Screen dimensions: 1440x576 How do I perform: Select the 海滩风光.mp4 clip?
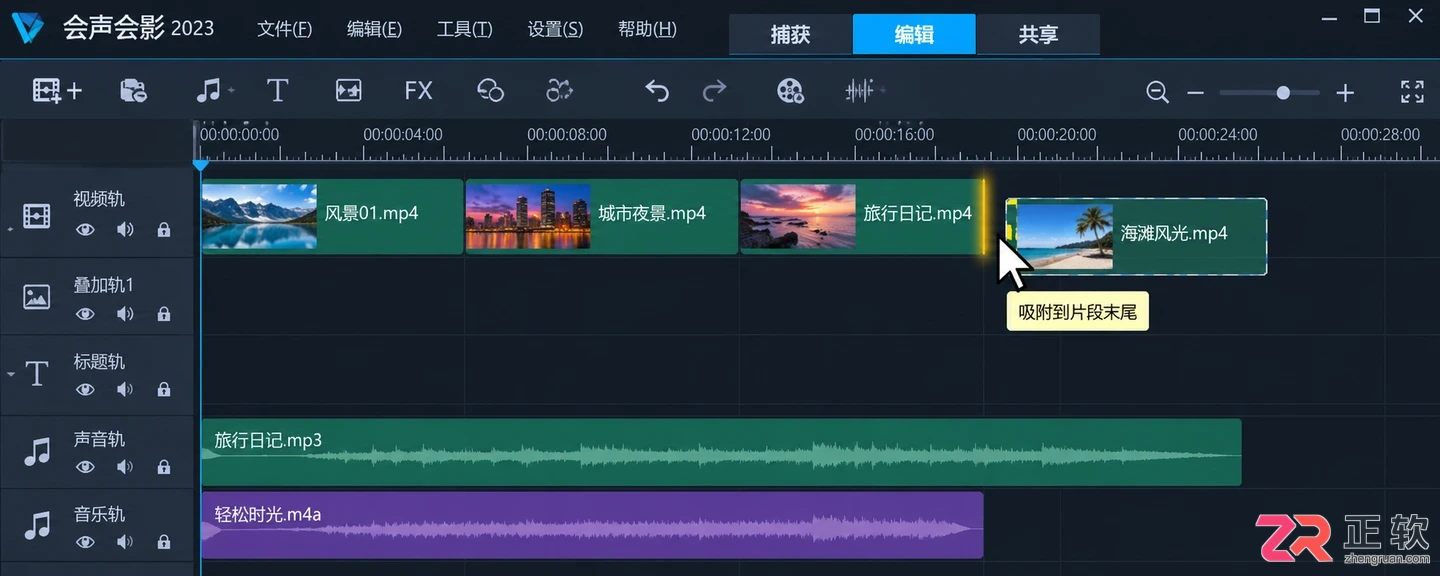1136,236
